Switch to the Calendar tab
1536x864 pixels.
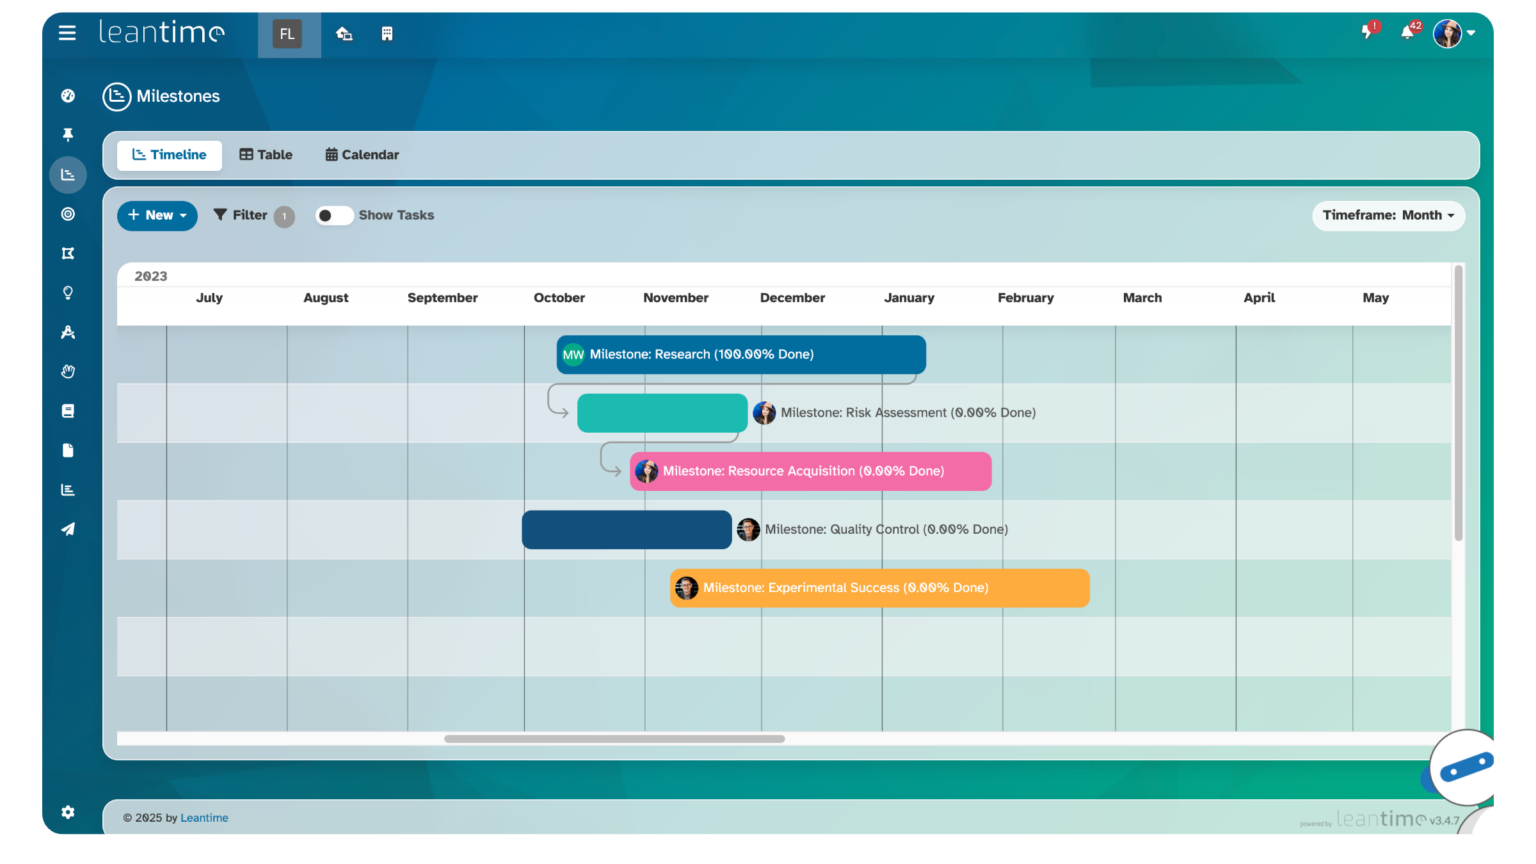tap(361, 154)
